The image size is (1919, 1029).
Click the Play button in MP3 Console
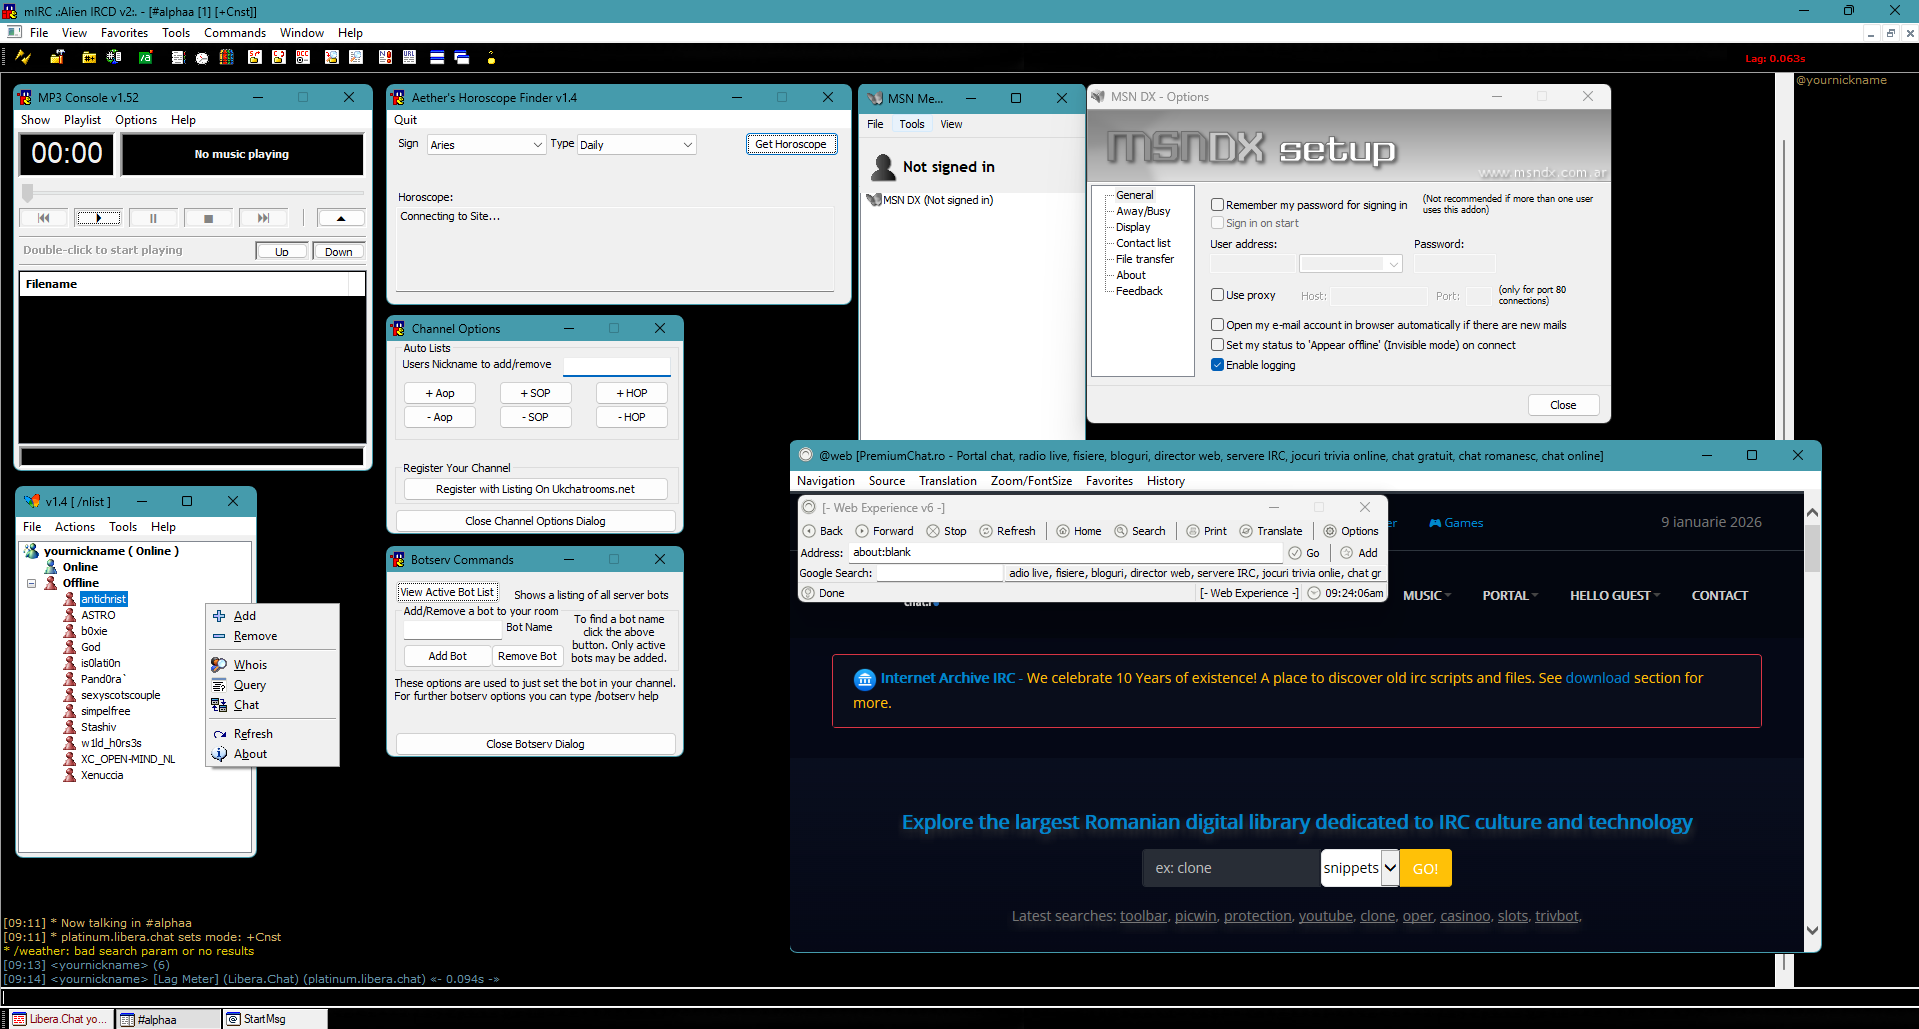click(99, 217)
